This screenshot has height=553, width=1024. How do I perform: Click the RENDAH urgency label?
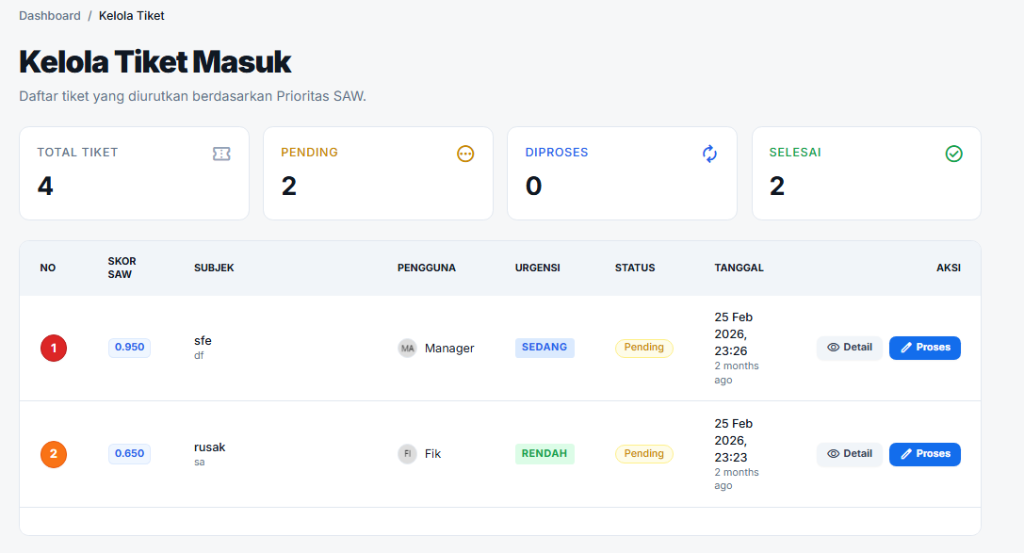pos(545,454)
